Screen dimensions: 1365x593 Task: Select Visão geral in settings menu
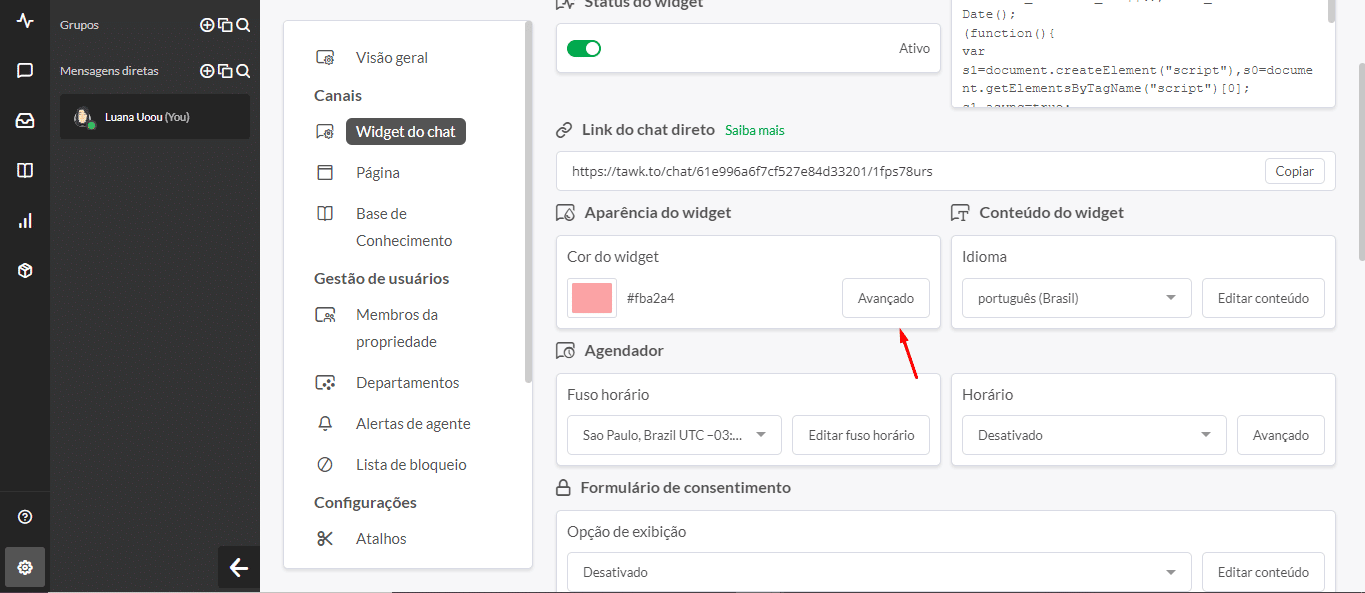point(391,58)
